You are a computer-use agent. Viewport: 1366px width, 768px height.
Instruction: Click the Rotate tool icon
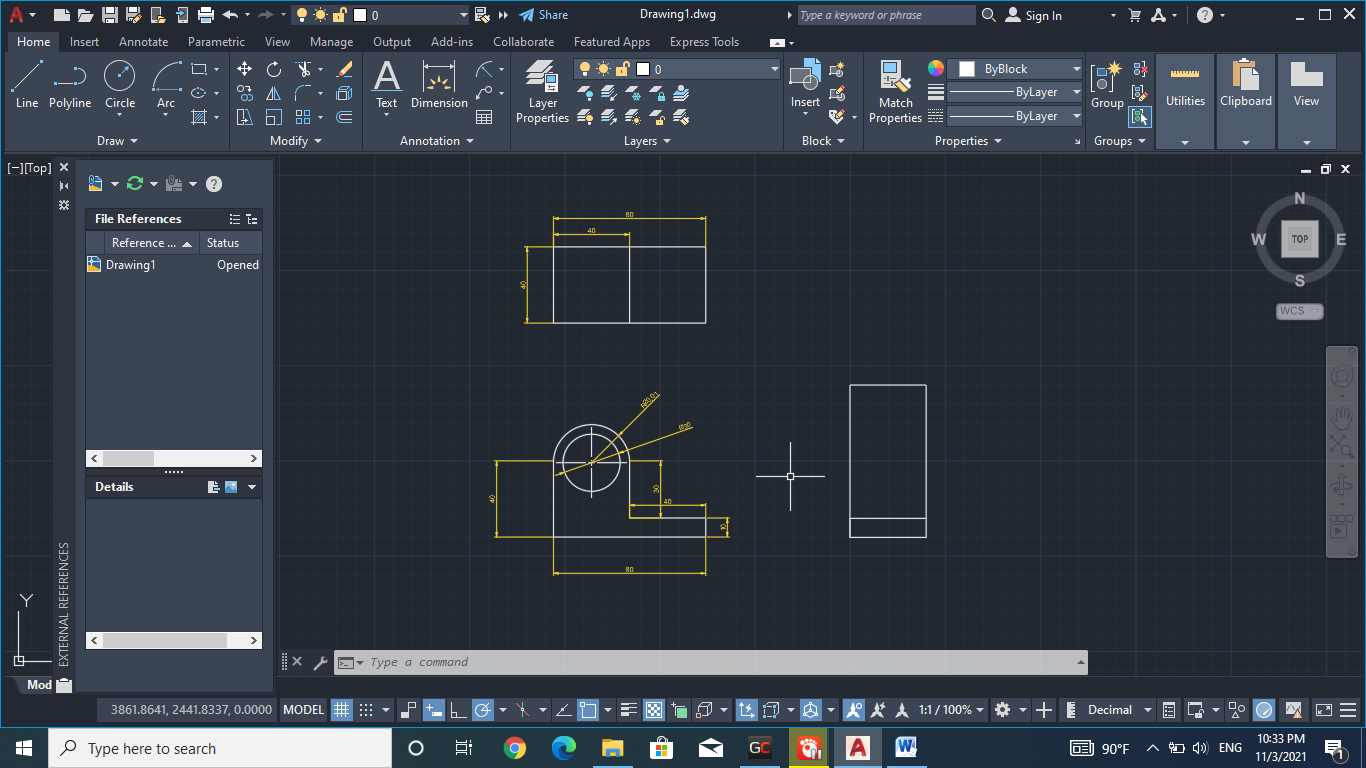tap(274, 69)
